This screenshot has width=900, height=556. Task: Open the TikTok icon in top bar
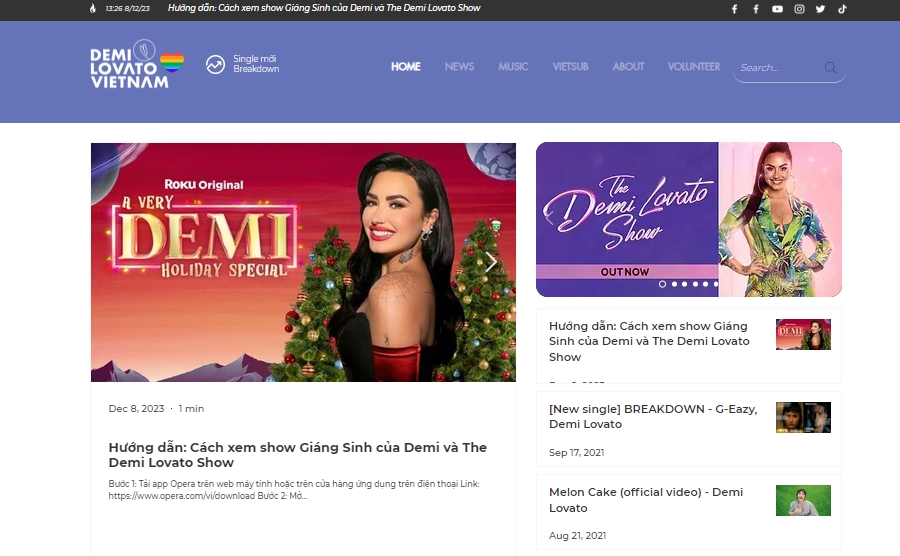(x=842, y=9)
